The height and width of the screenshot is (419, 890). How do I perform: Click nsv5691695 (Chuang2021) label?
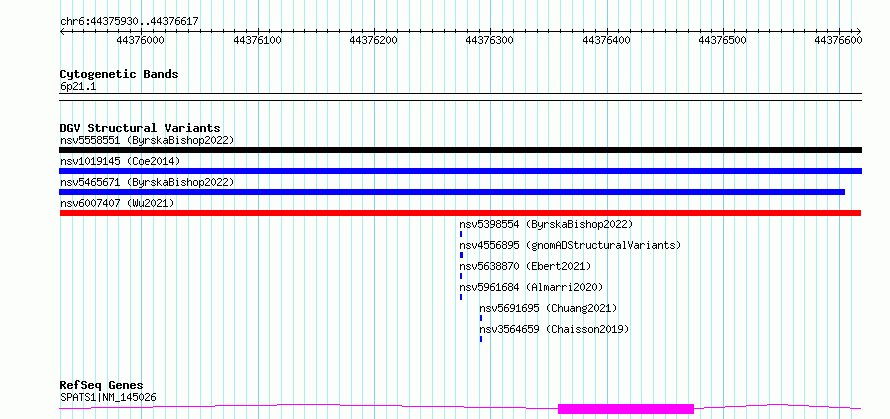[548, 308]
